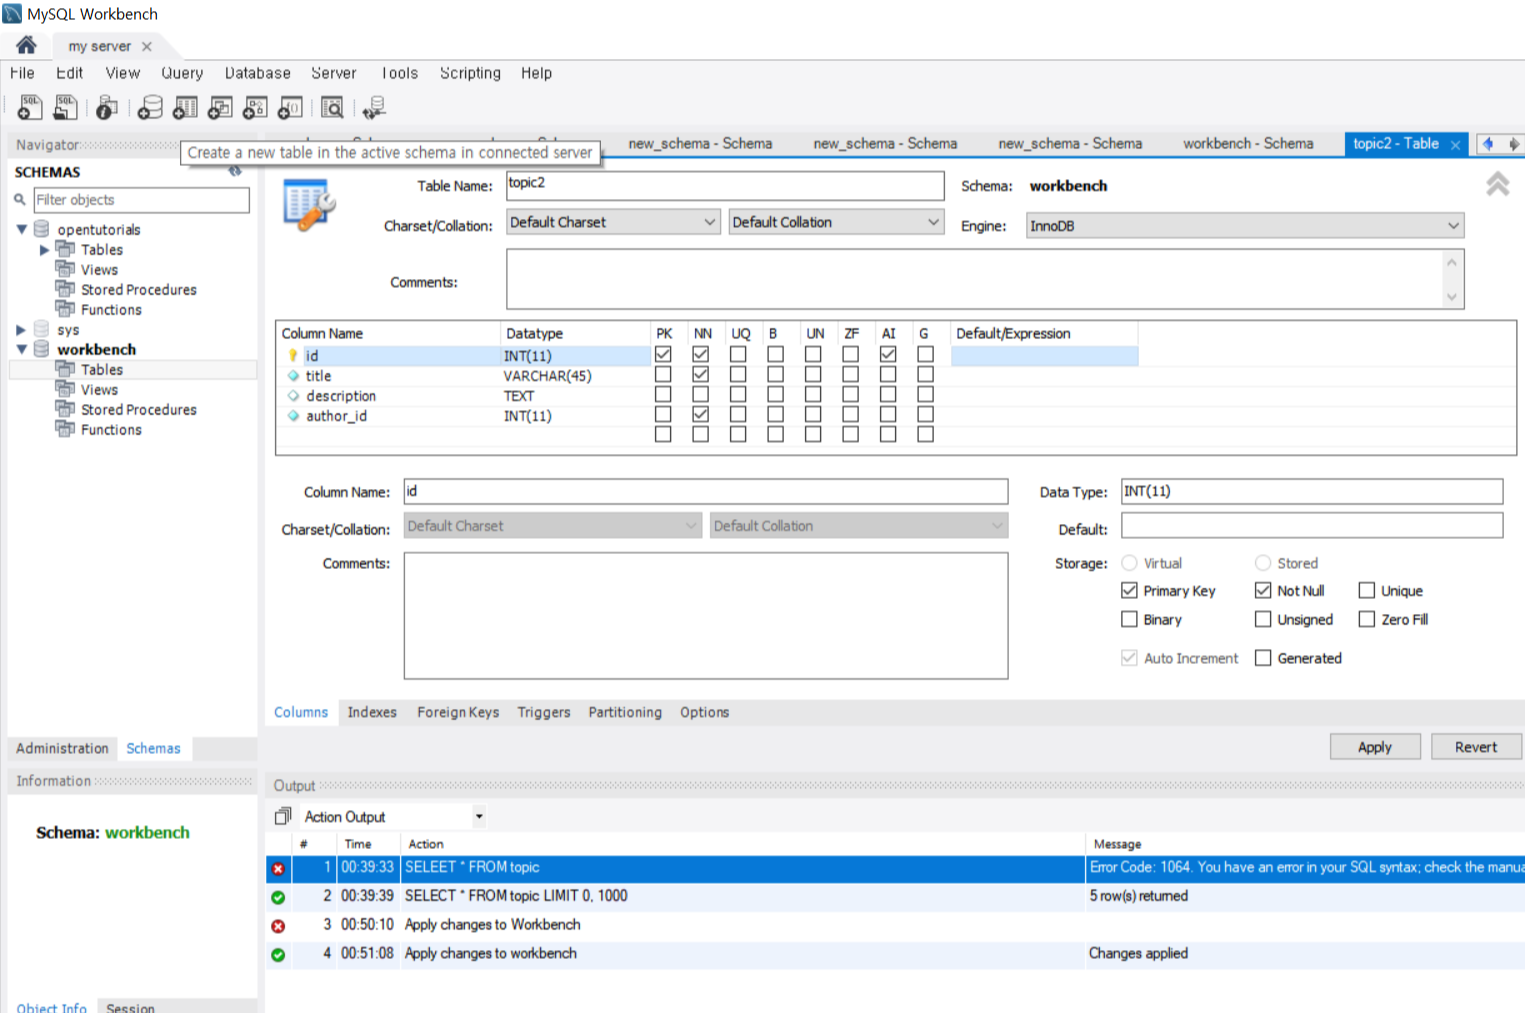Open the Engine InnoDB dropdown
This screenshot has width=1525, height=1013.
click(1245, 226)
